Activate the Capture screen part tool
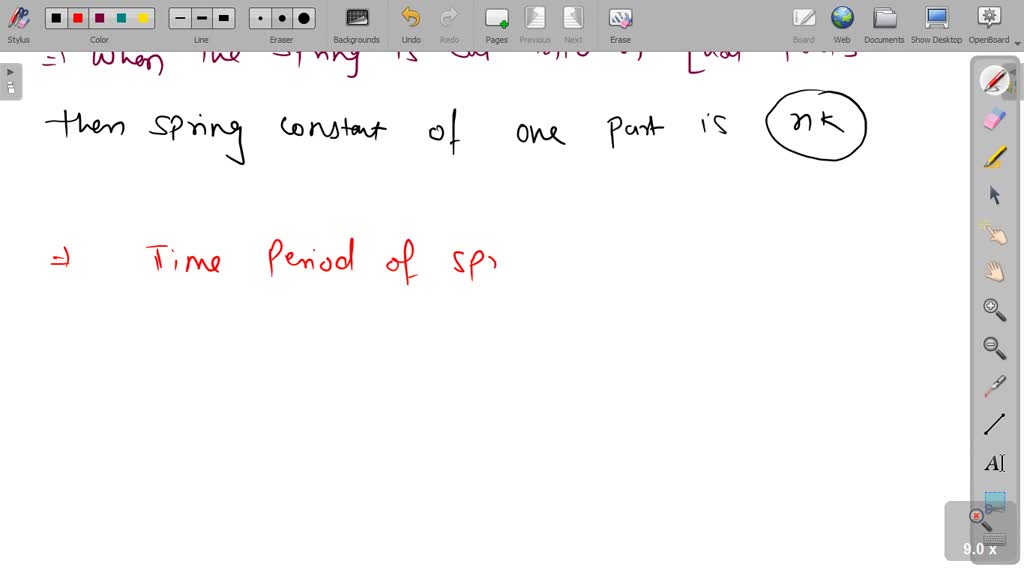Image resolution: width=1024 pixels, height=576 pixels. pos(994,501)
